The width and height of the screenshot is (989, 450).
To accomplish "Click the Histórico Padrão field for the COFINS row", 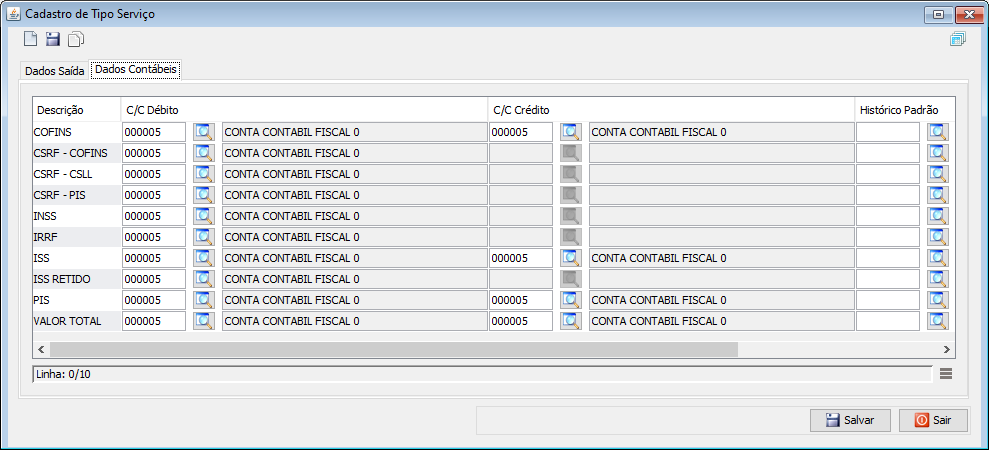I will click(x=888, y=132).
